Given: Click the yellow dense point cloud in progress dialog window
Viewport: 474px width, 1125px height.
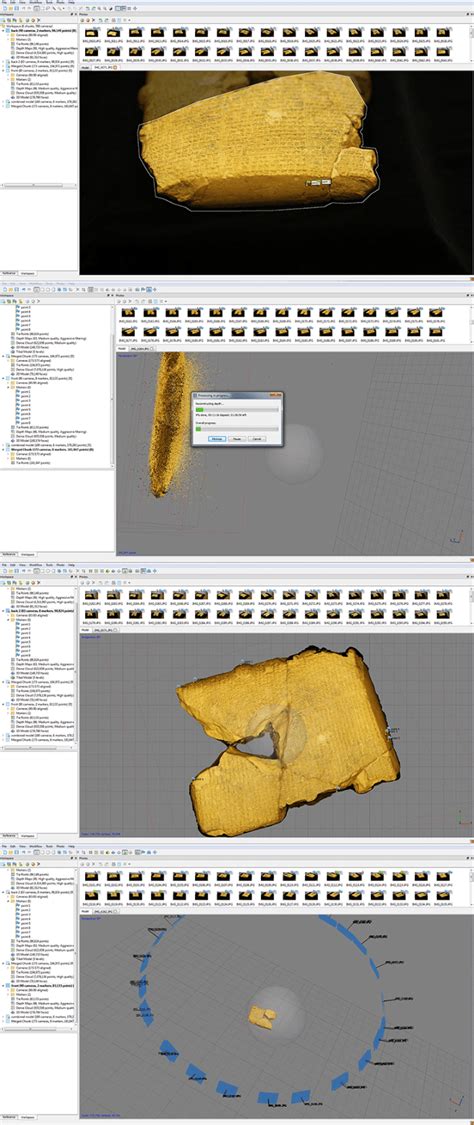Looking at the screenshot, I should click(x=169, y=423).
